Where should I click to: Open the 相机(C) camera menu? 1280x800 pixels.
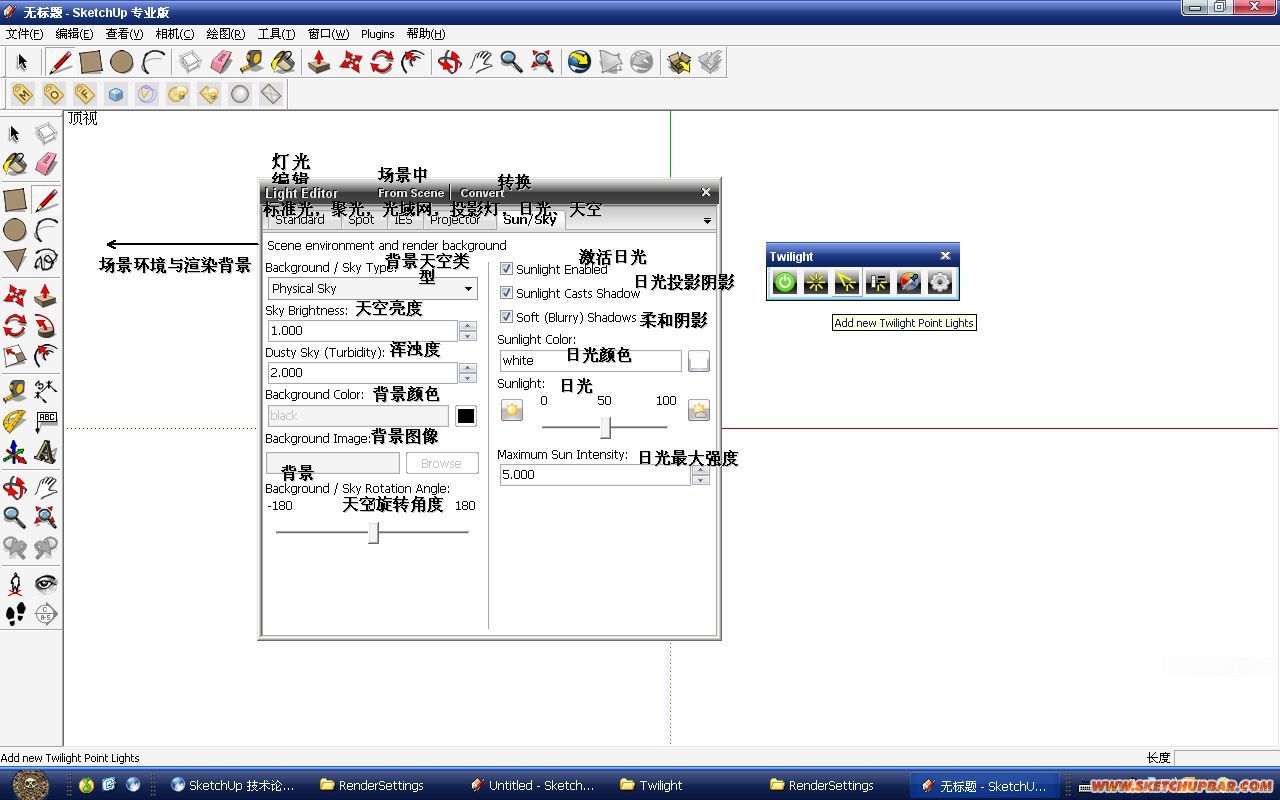point(174,34)
